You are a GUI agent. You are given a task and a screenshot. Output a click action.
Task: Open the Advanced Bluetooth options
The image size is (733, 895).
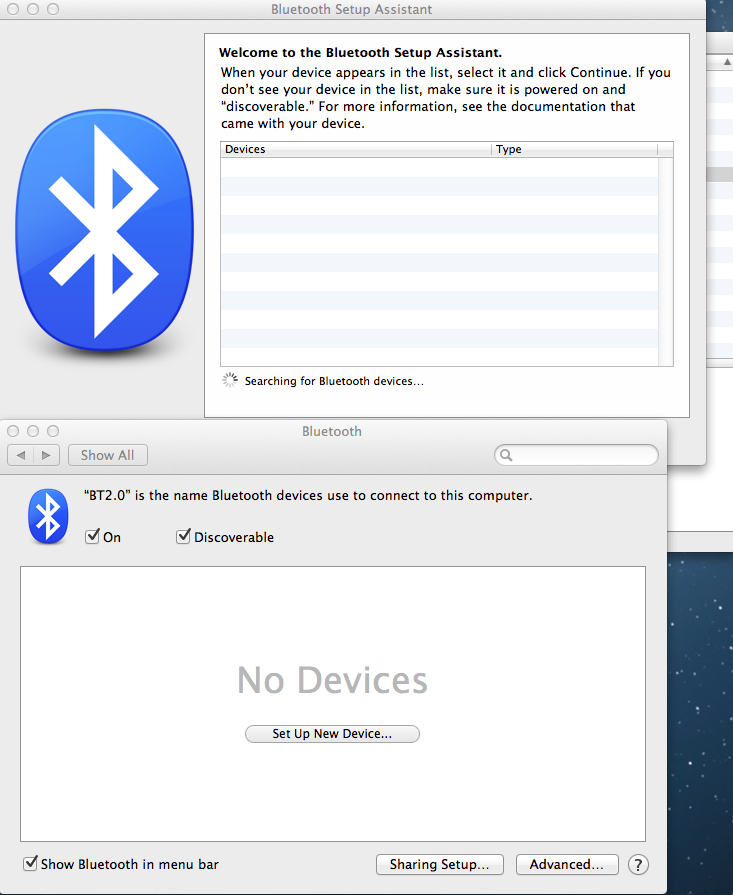[567, 864]
